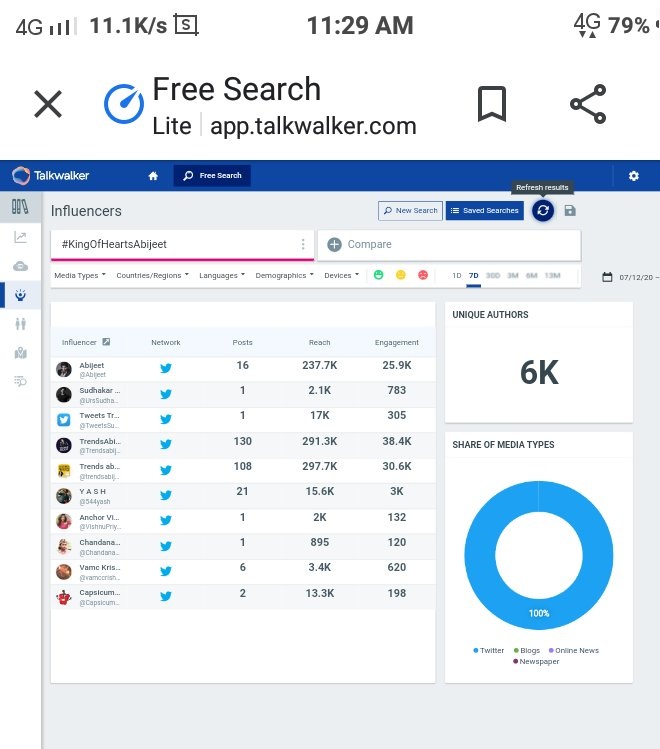Screen dimensions: 660x749
Task: Select the 3M time range
Action: click(x=512, y=276)
